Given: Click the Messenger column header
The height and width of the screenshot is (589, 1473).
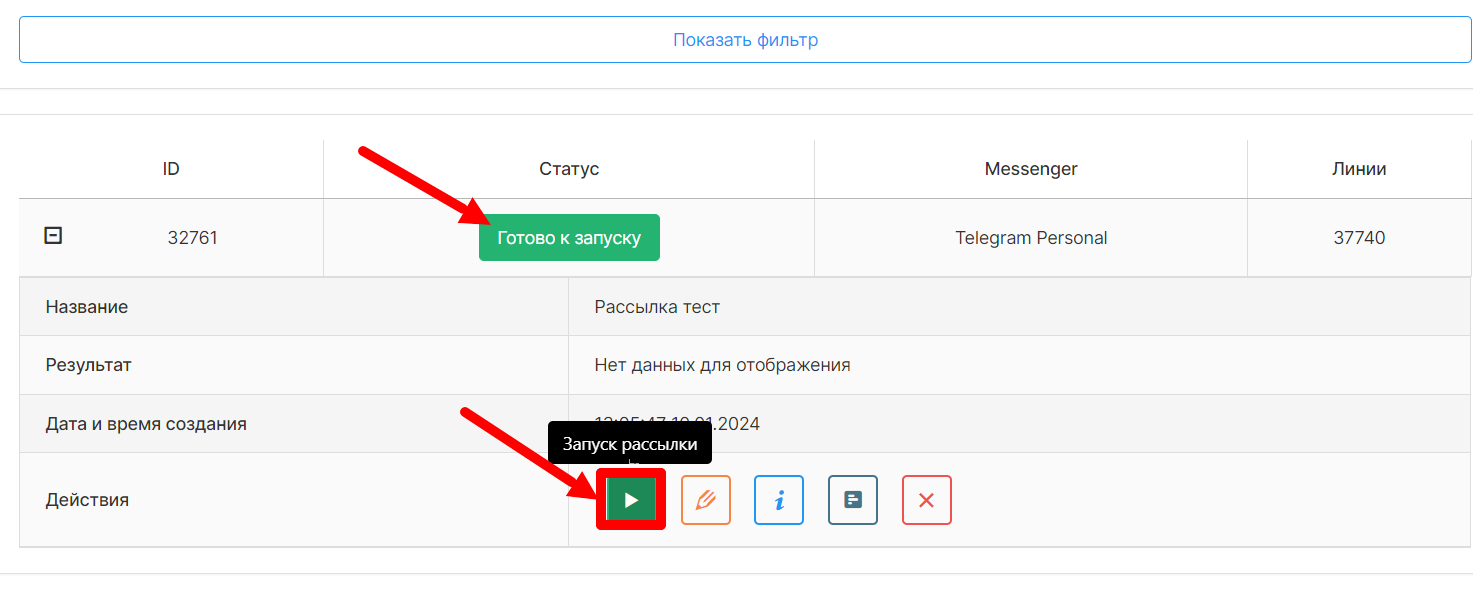Looking at the screenshot, I should coord(1031,169).
